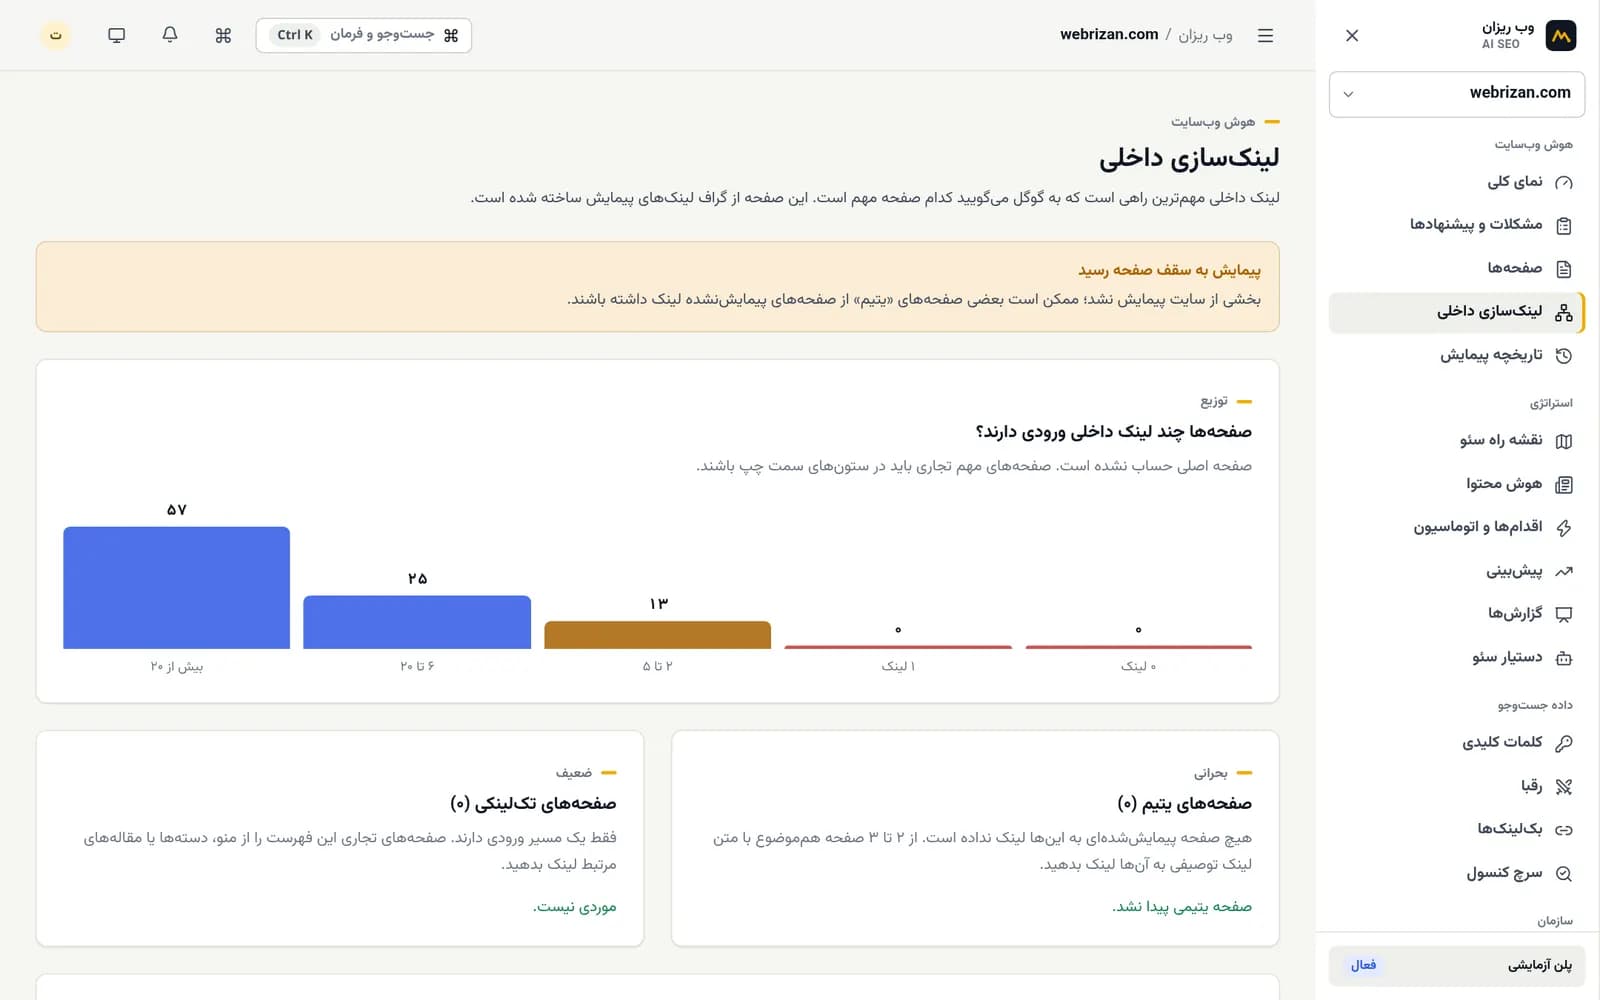
Task: Focus the جست‌وجو و فرمان search box
Action: tap(364, 35)
